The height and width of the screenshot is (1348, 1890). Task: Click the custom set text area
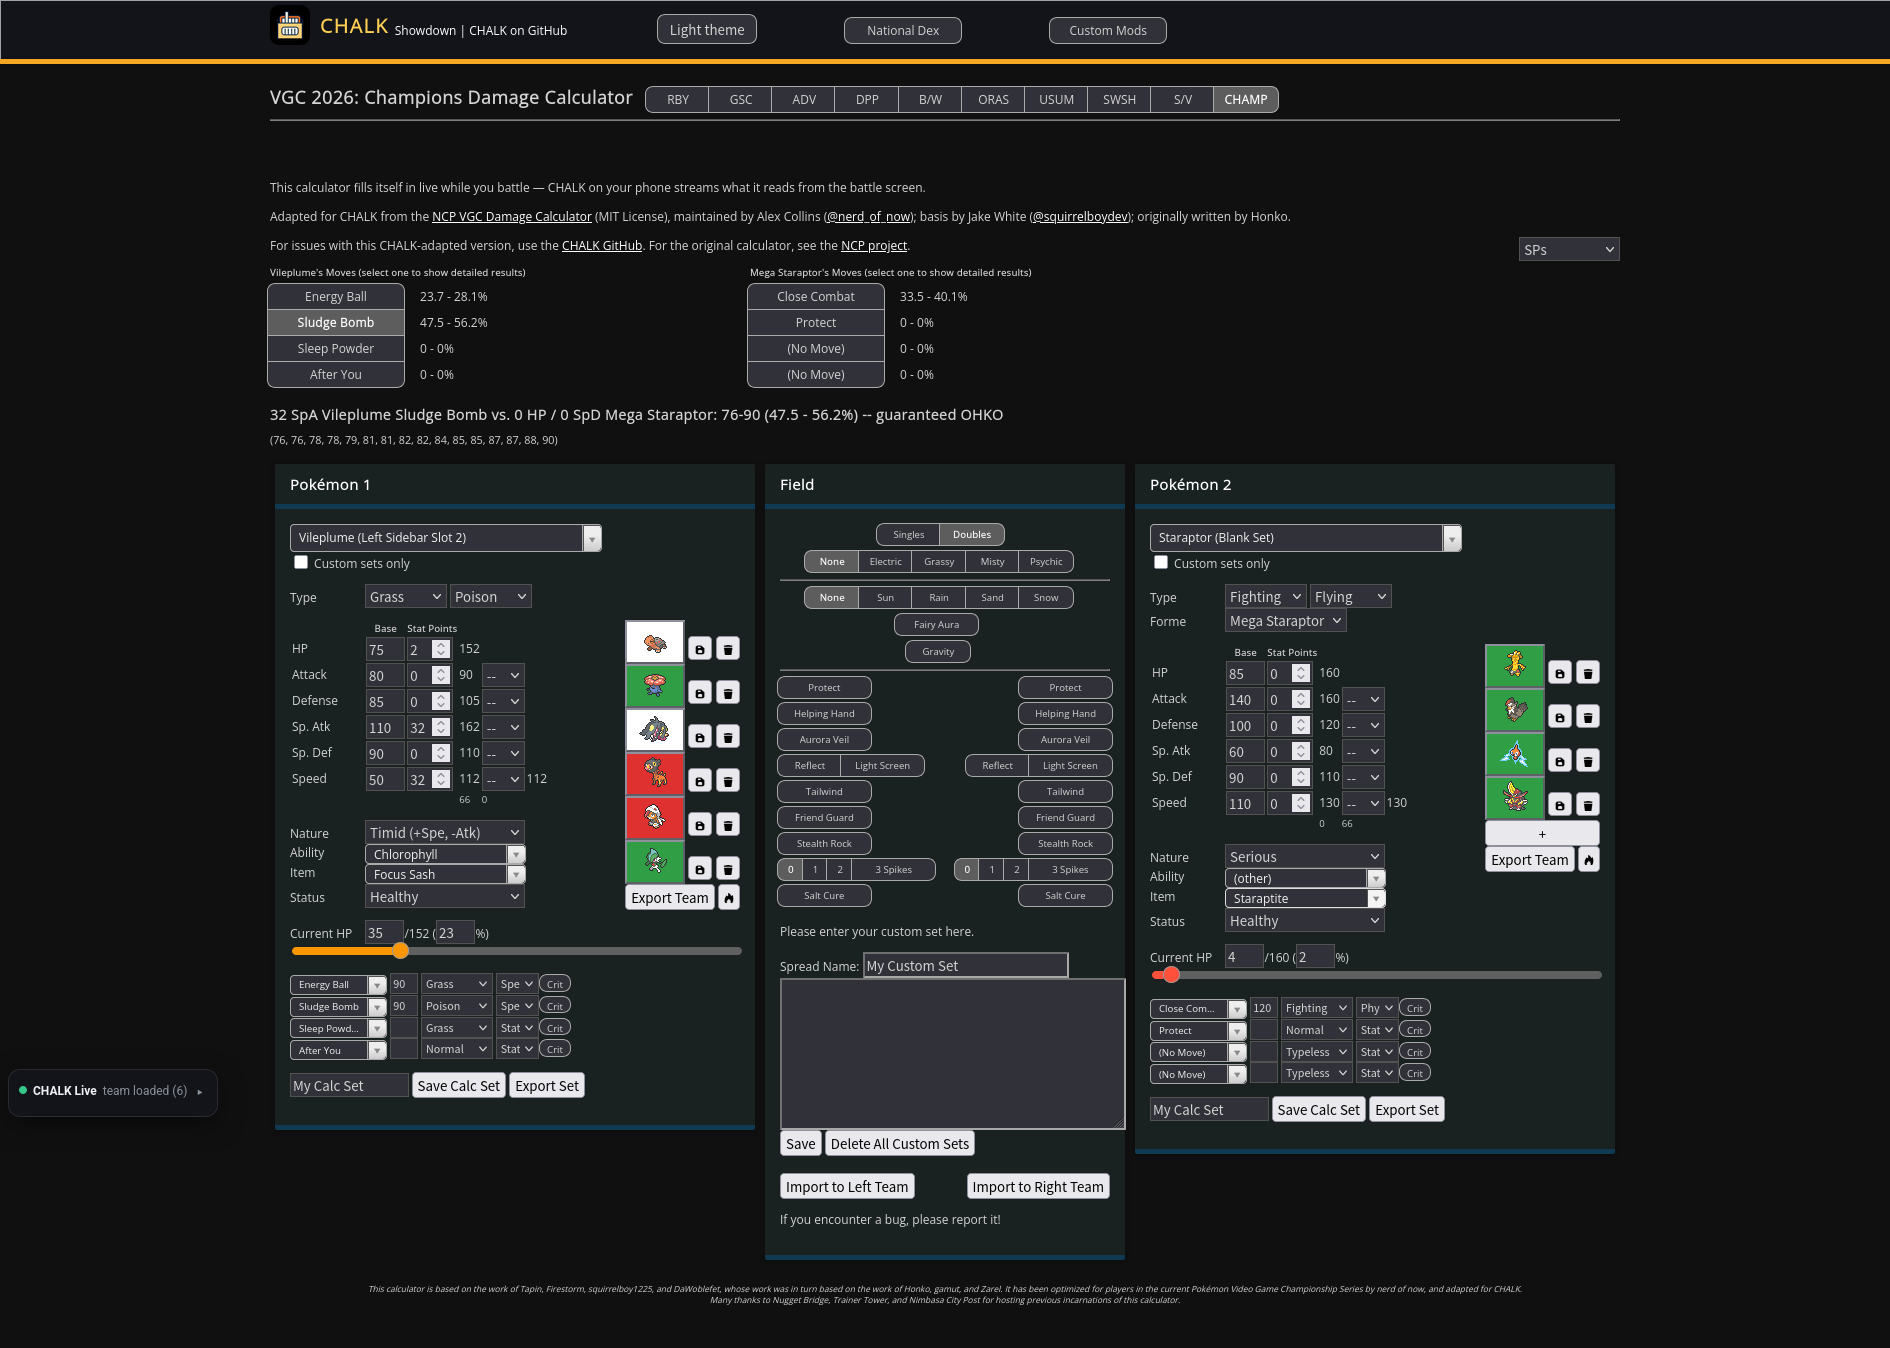[x=953, y=1054]
